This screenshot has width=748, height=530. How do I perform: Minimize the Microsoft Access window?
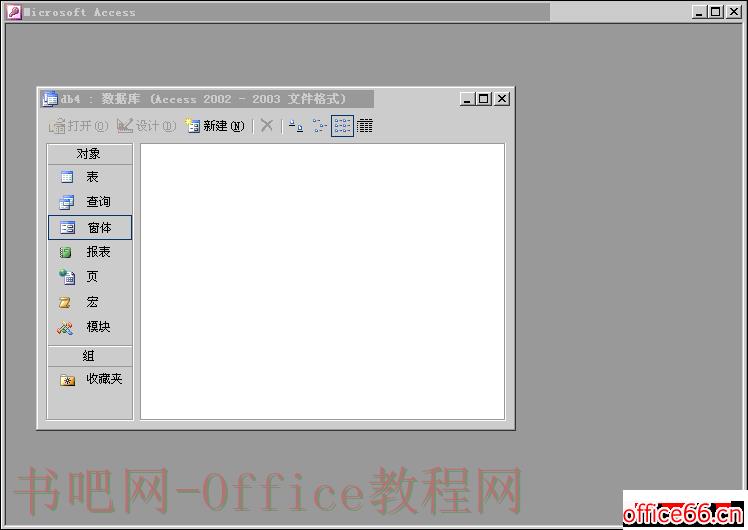coord(699,12)
